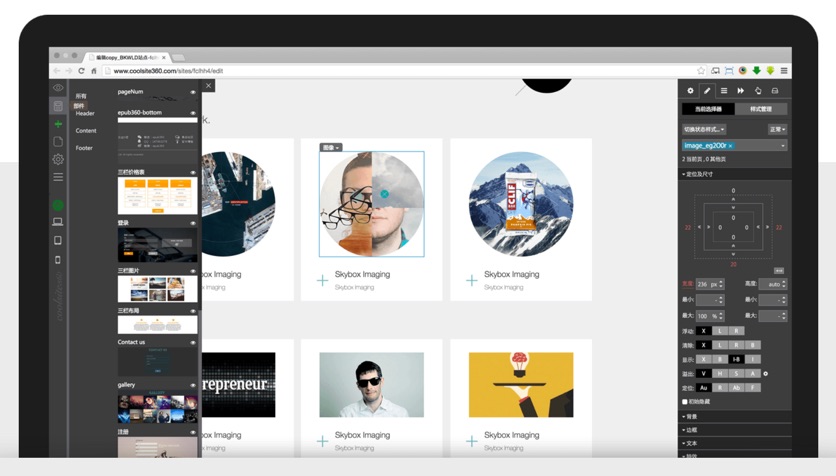The height and width of the screenshot is (476, 836).
Task: Click the green circle publish icon
Action: click(58, 205)
